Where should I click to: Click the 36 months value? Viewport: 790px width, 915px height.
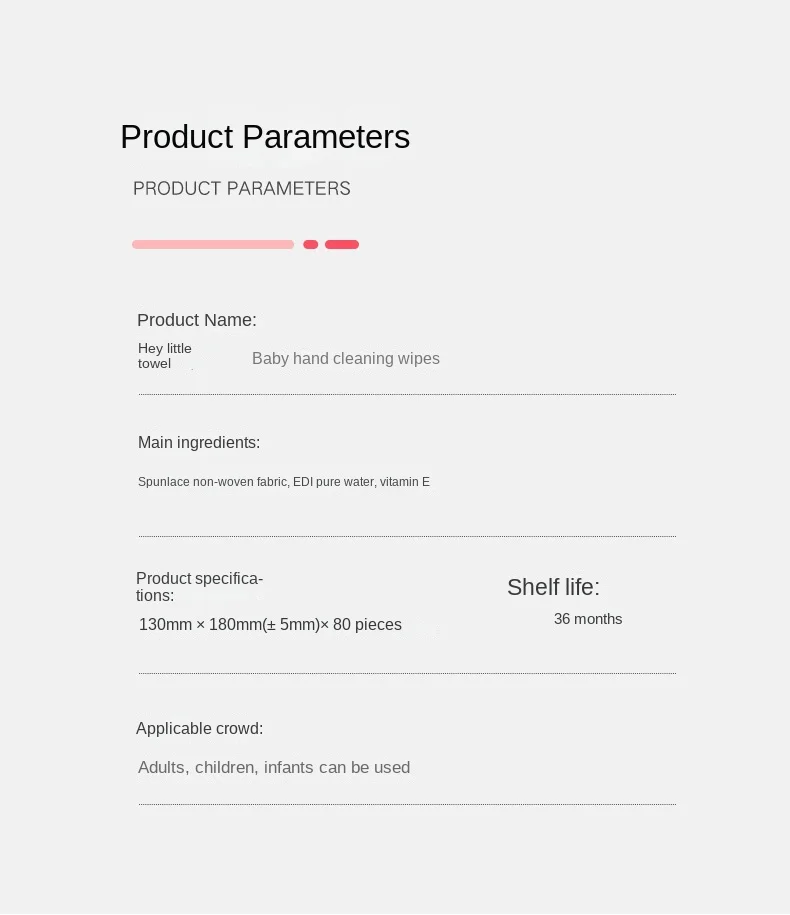click(x=588, y=619)
